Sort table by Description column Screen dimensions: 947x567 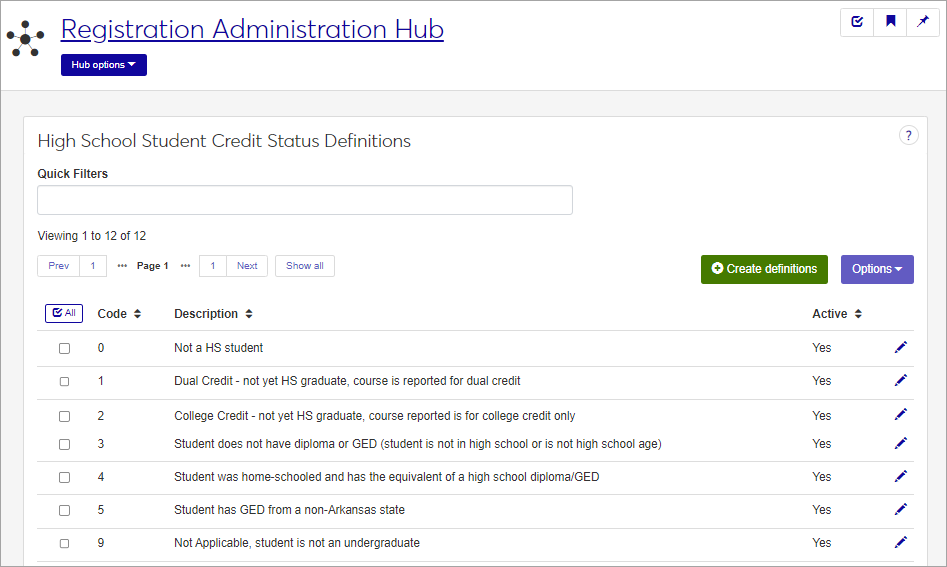pos(213,314)
